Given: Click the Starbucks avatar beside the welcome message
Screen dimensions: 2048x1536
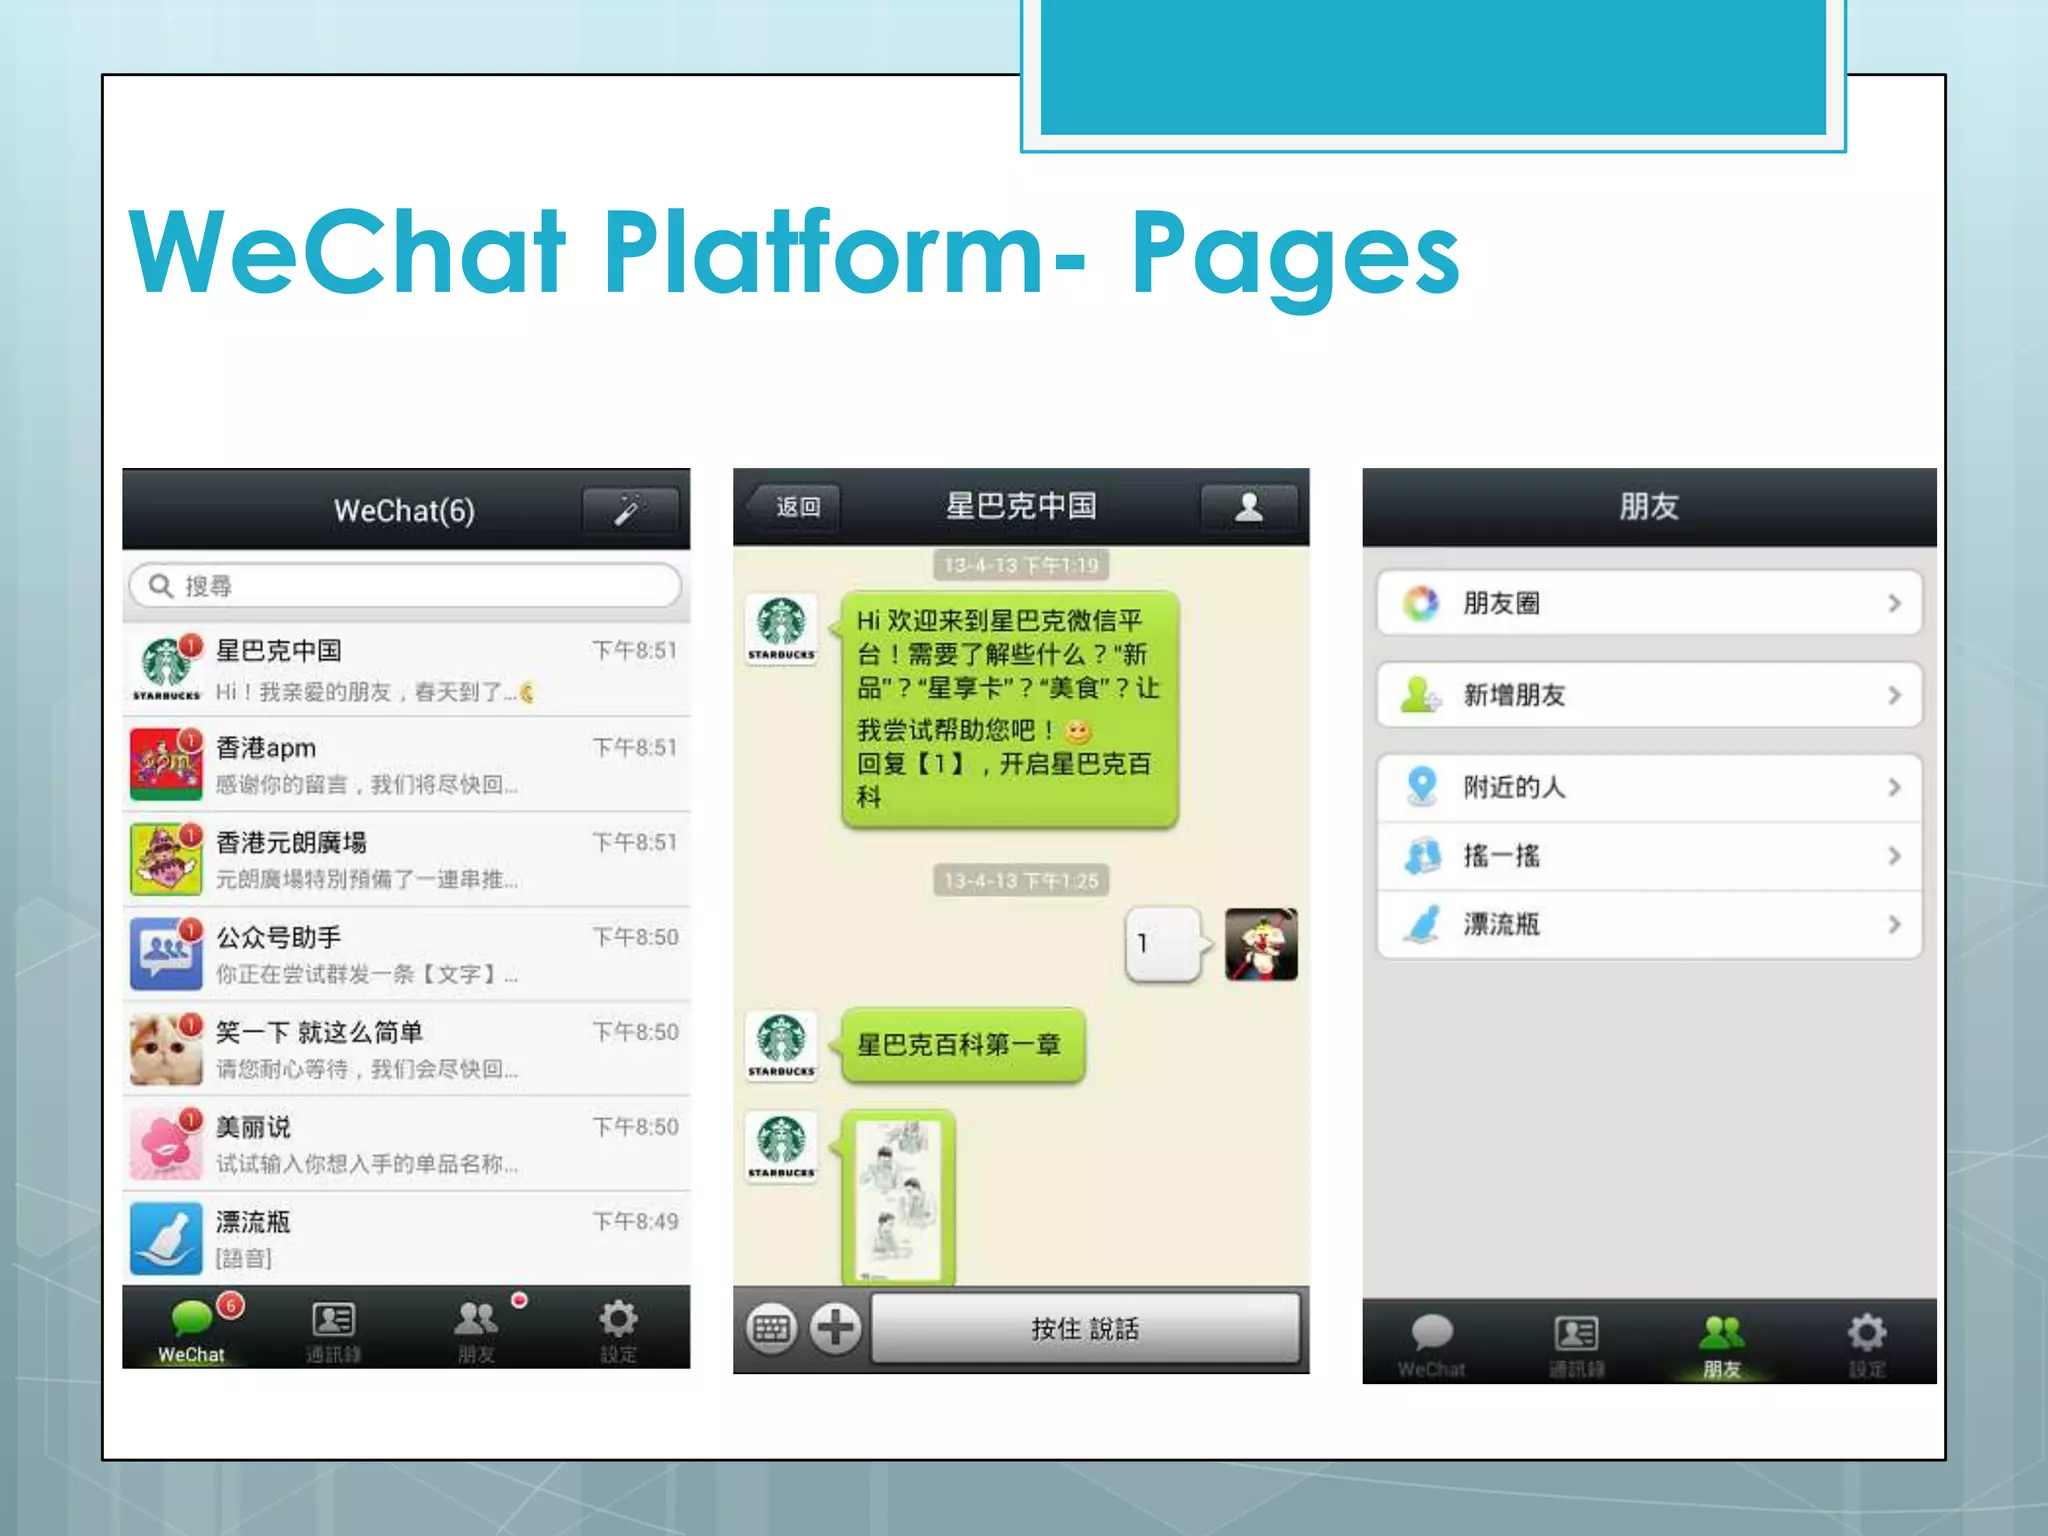Looking at the screenshot, I should [x=782, y=629].
